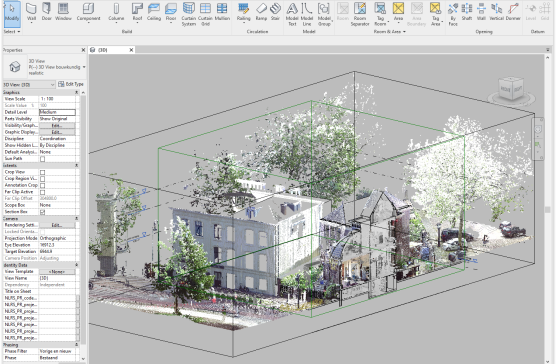
Task: Click the 3D view vertical scrollbar
Action: [548, 209]
